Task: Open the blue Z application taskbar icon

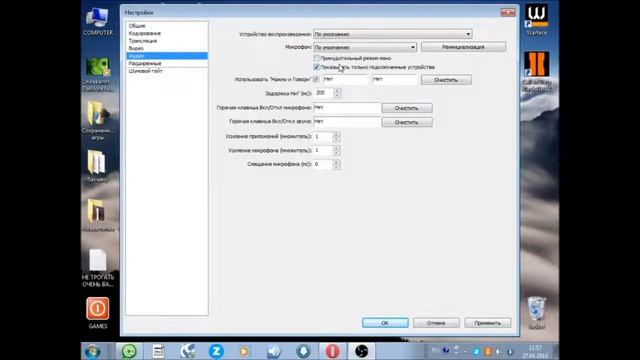Action: (216, 351)
